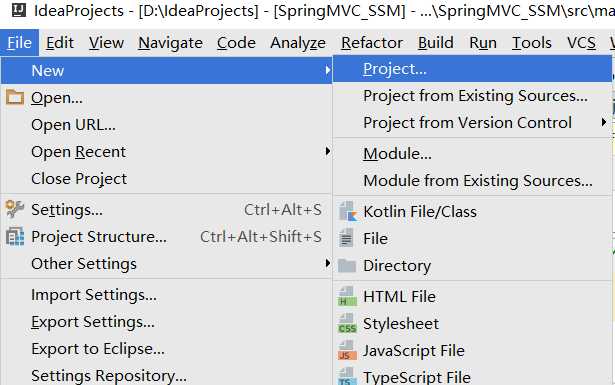This screenshot has width=615, height=385.
Task: Click the HTML File icon
Action: (348, 296)
